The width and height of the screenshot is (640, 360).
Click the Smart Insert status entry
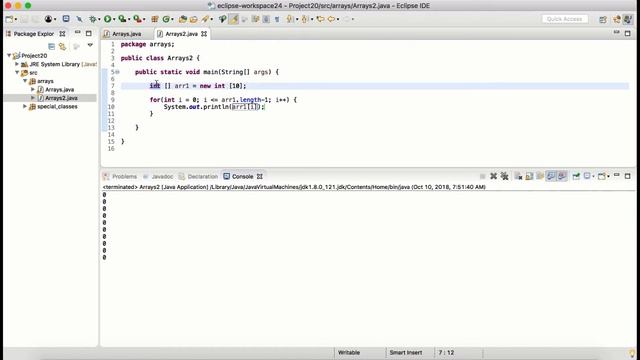[x=406, y=352]
